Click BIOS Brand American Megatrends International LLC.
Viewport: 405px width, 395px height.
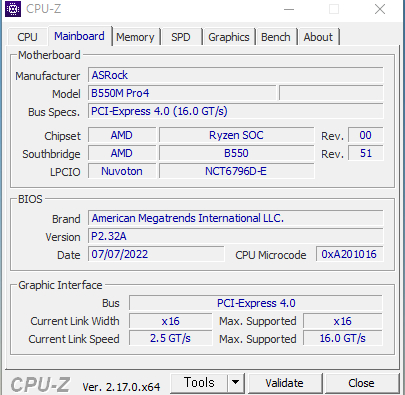236,218
